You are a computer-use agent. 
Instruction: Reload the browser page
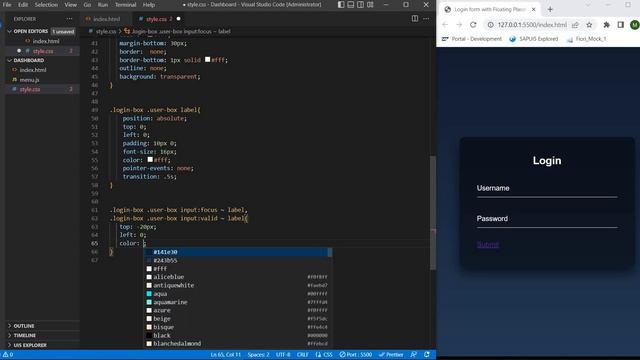[473, 25]
